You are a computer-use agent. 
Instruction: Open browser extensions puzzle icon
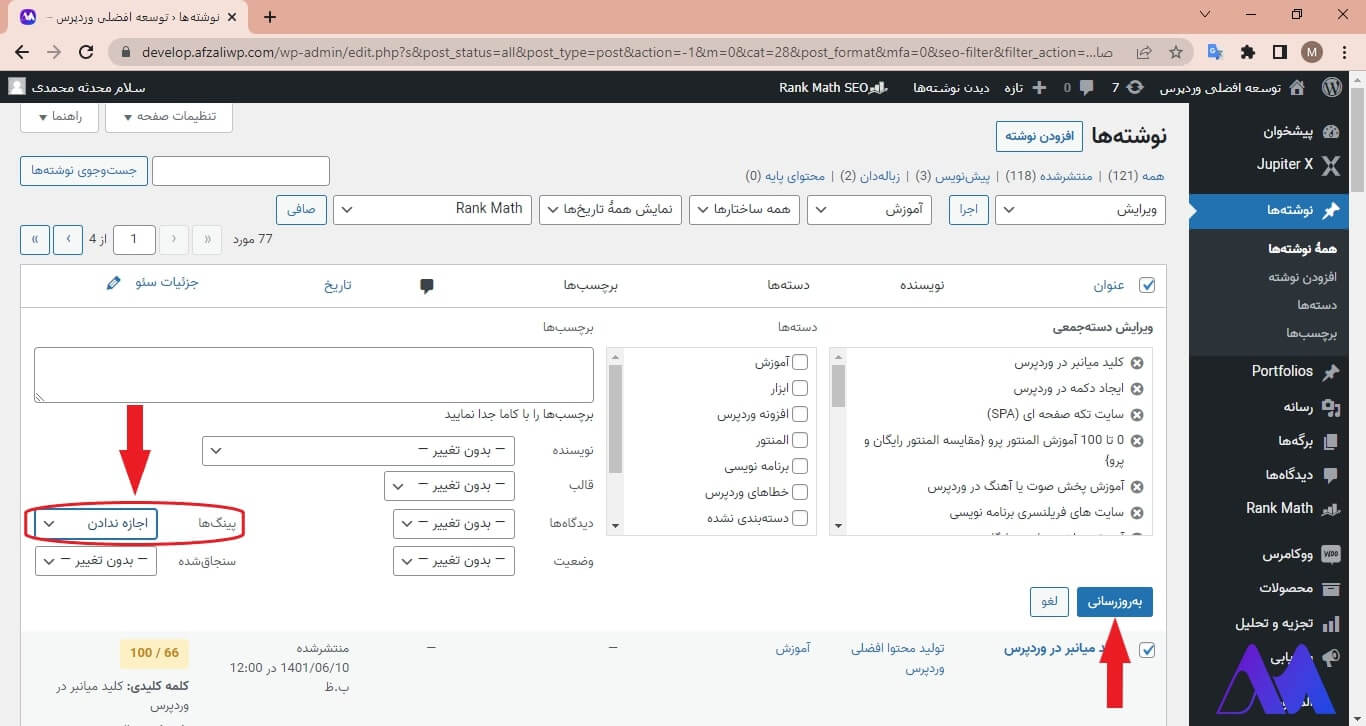[x=1248, y=52]
